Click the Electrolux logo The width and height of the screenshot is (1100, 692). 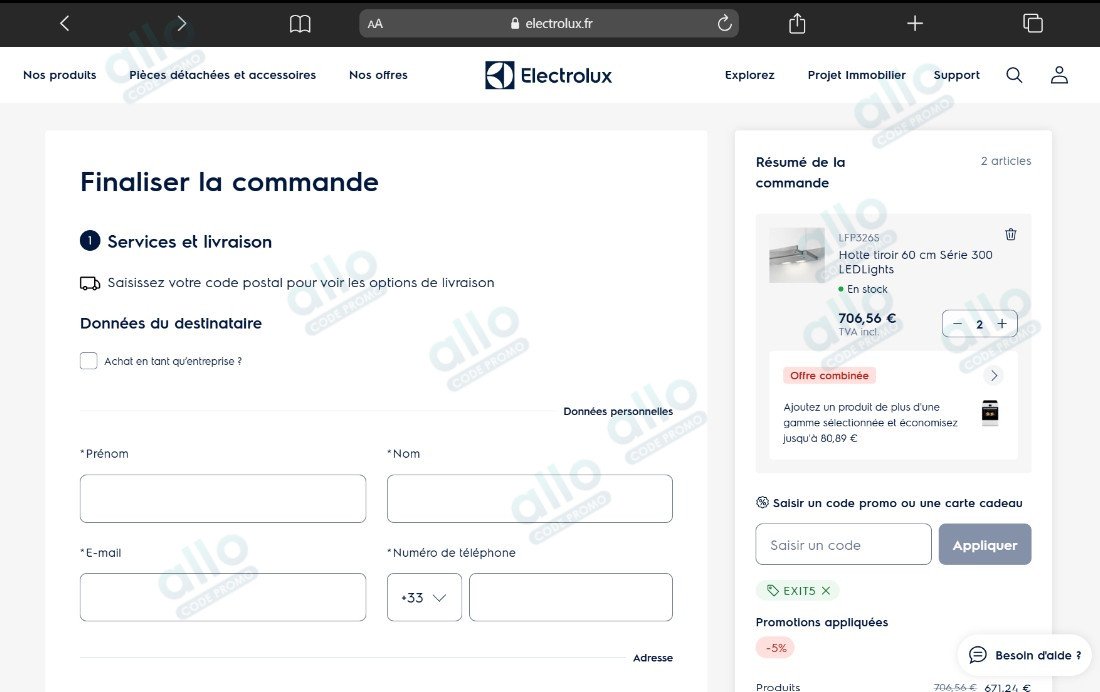point(549,75)
